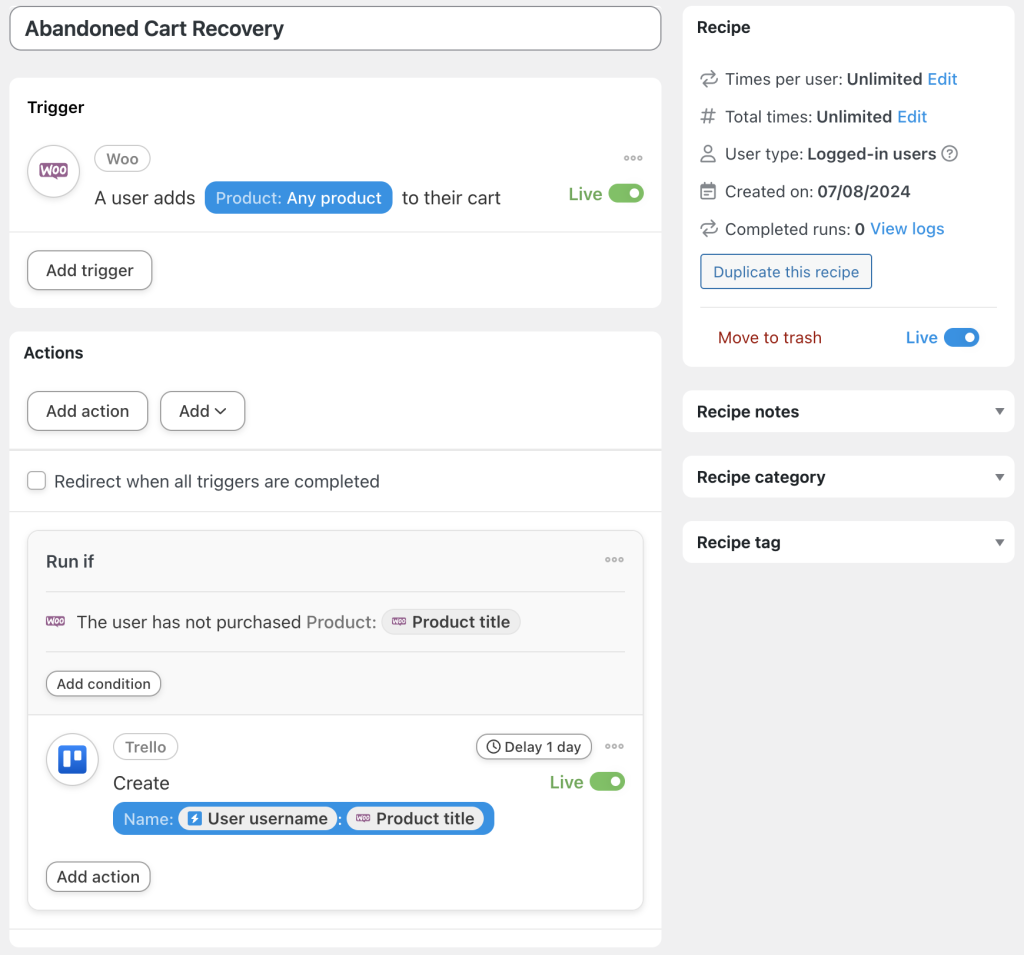Open the Add dropdown in Actions
This screenshot has height=955, width=1024.
202,411
